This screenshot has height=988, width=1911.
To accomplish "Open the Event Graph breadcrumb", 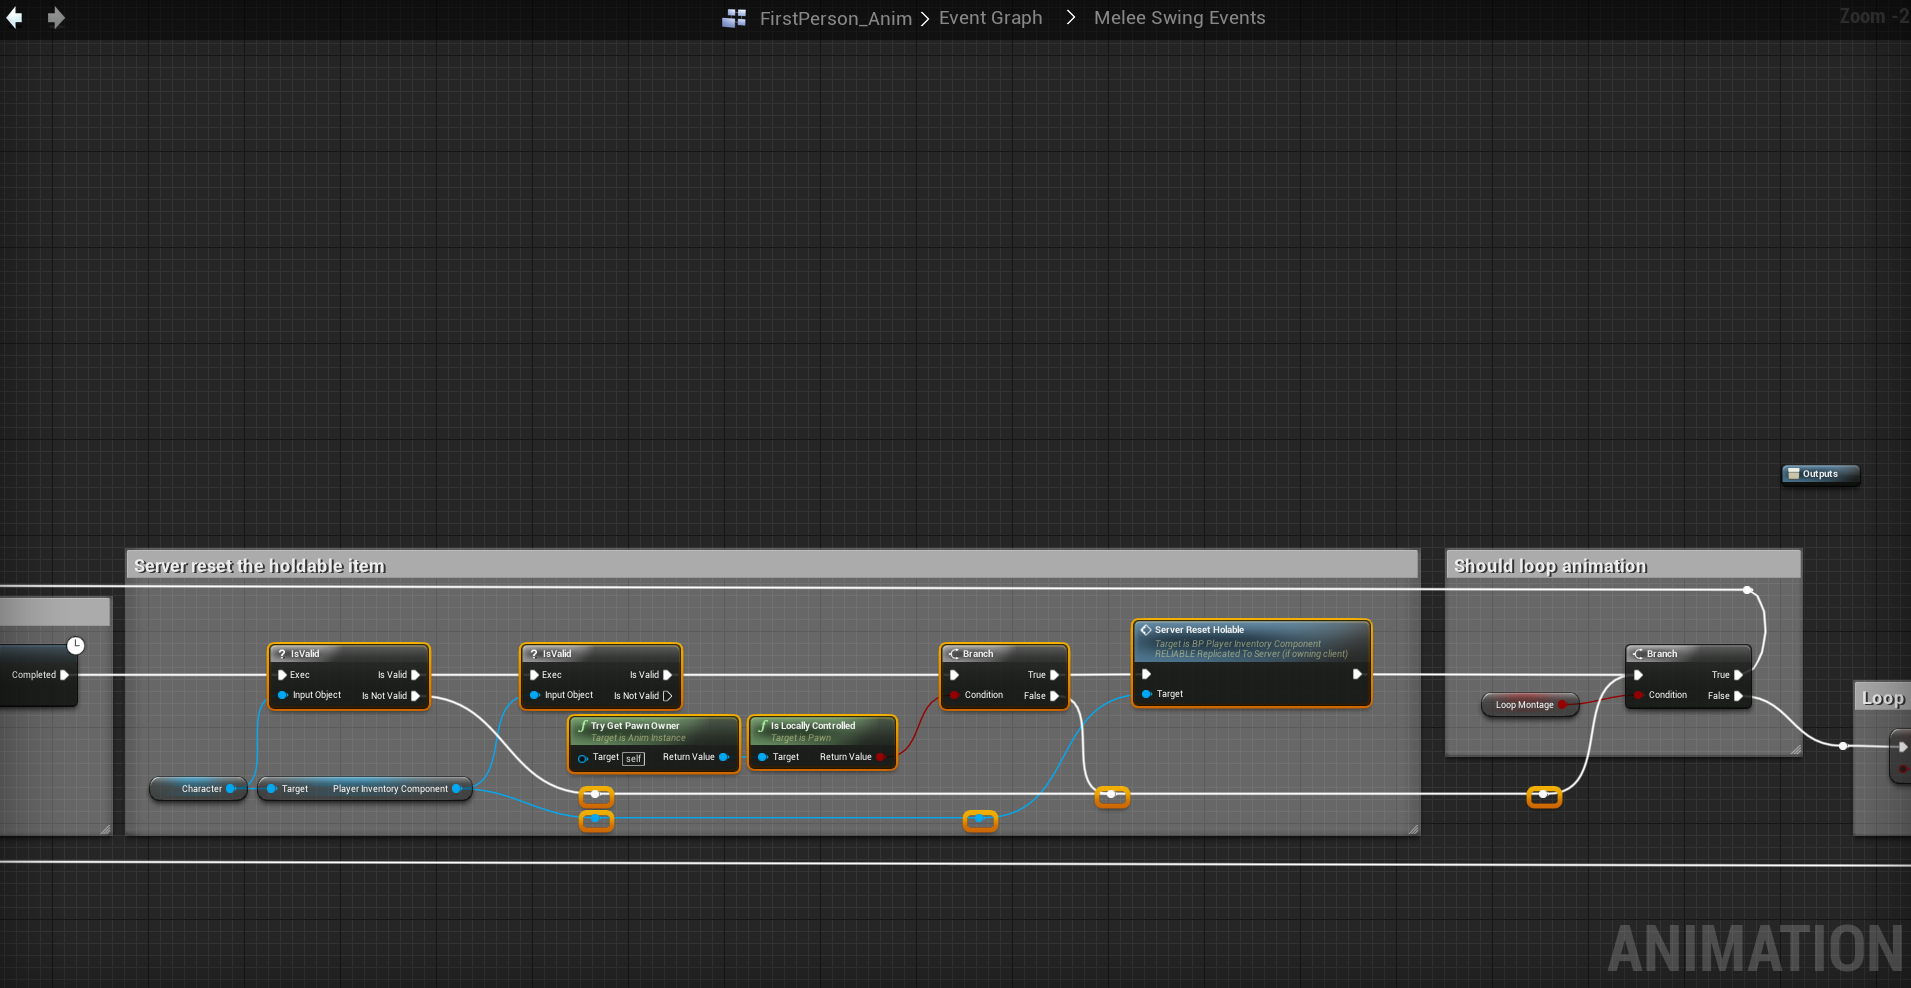I will point(990,18).
